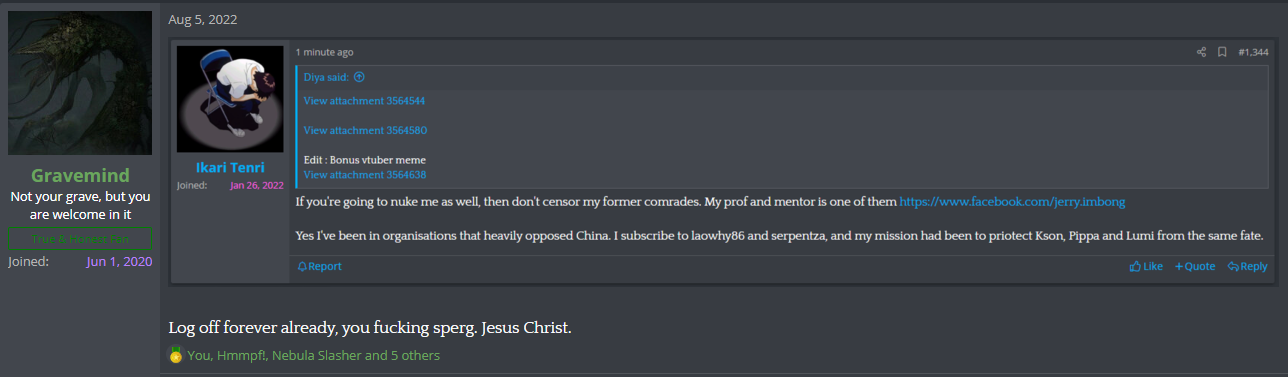Viewport: 1288px width, 377px height.
Task: Click the "1 minute ago" timestamp
Action: (x=324, y=52)
